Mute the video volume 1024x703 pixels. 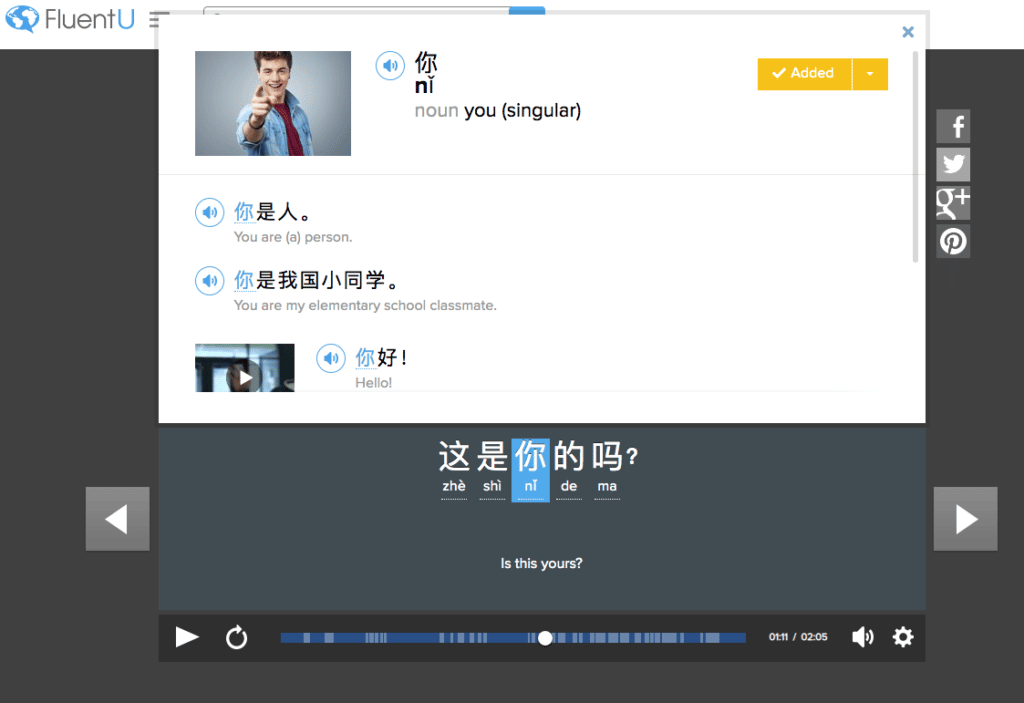(x=862, y=637)
